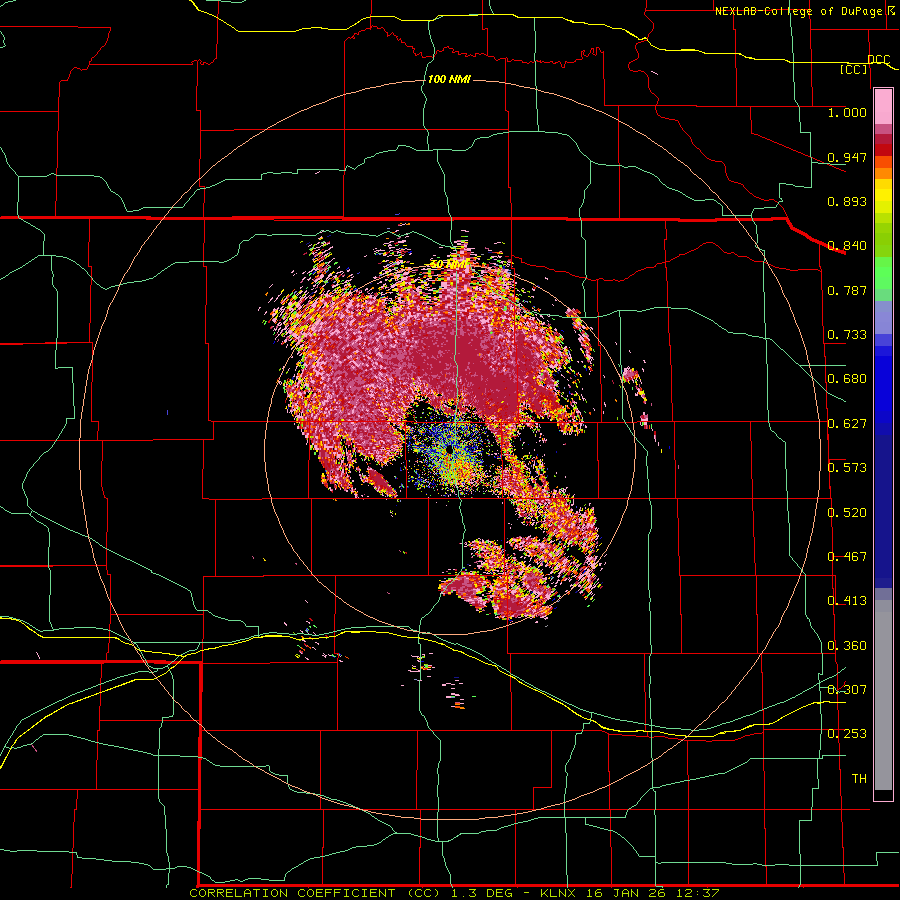Select the 0.520 legend value
This screenshot has width=900, height=900.
(x=847, y=513)
